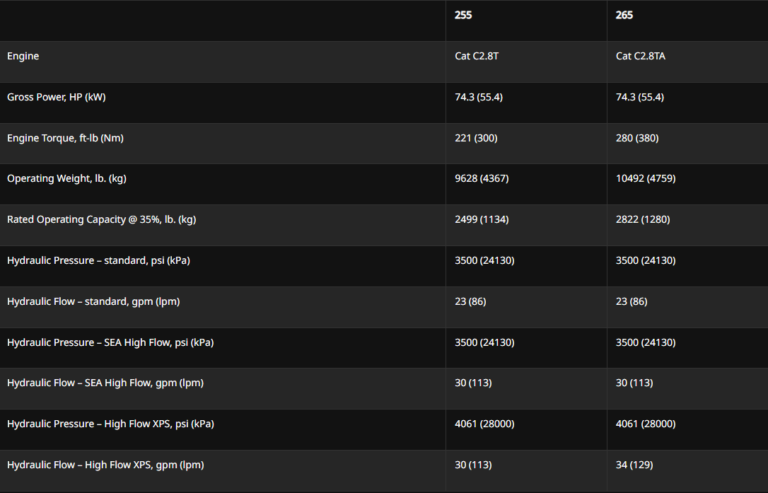Click the 10492 (4759) weight value

pyautogui.click(x=649, y=179)
